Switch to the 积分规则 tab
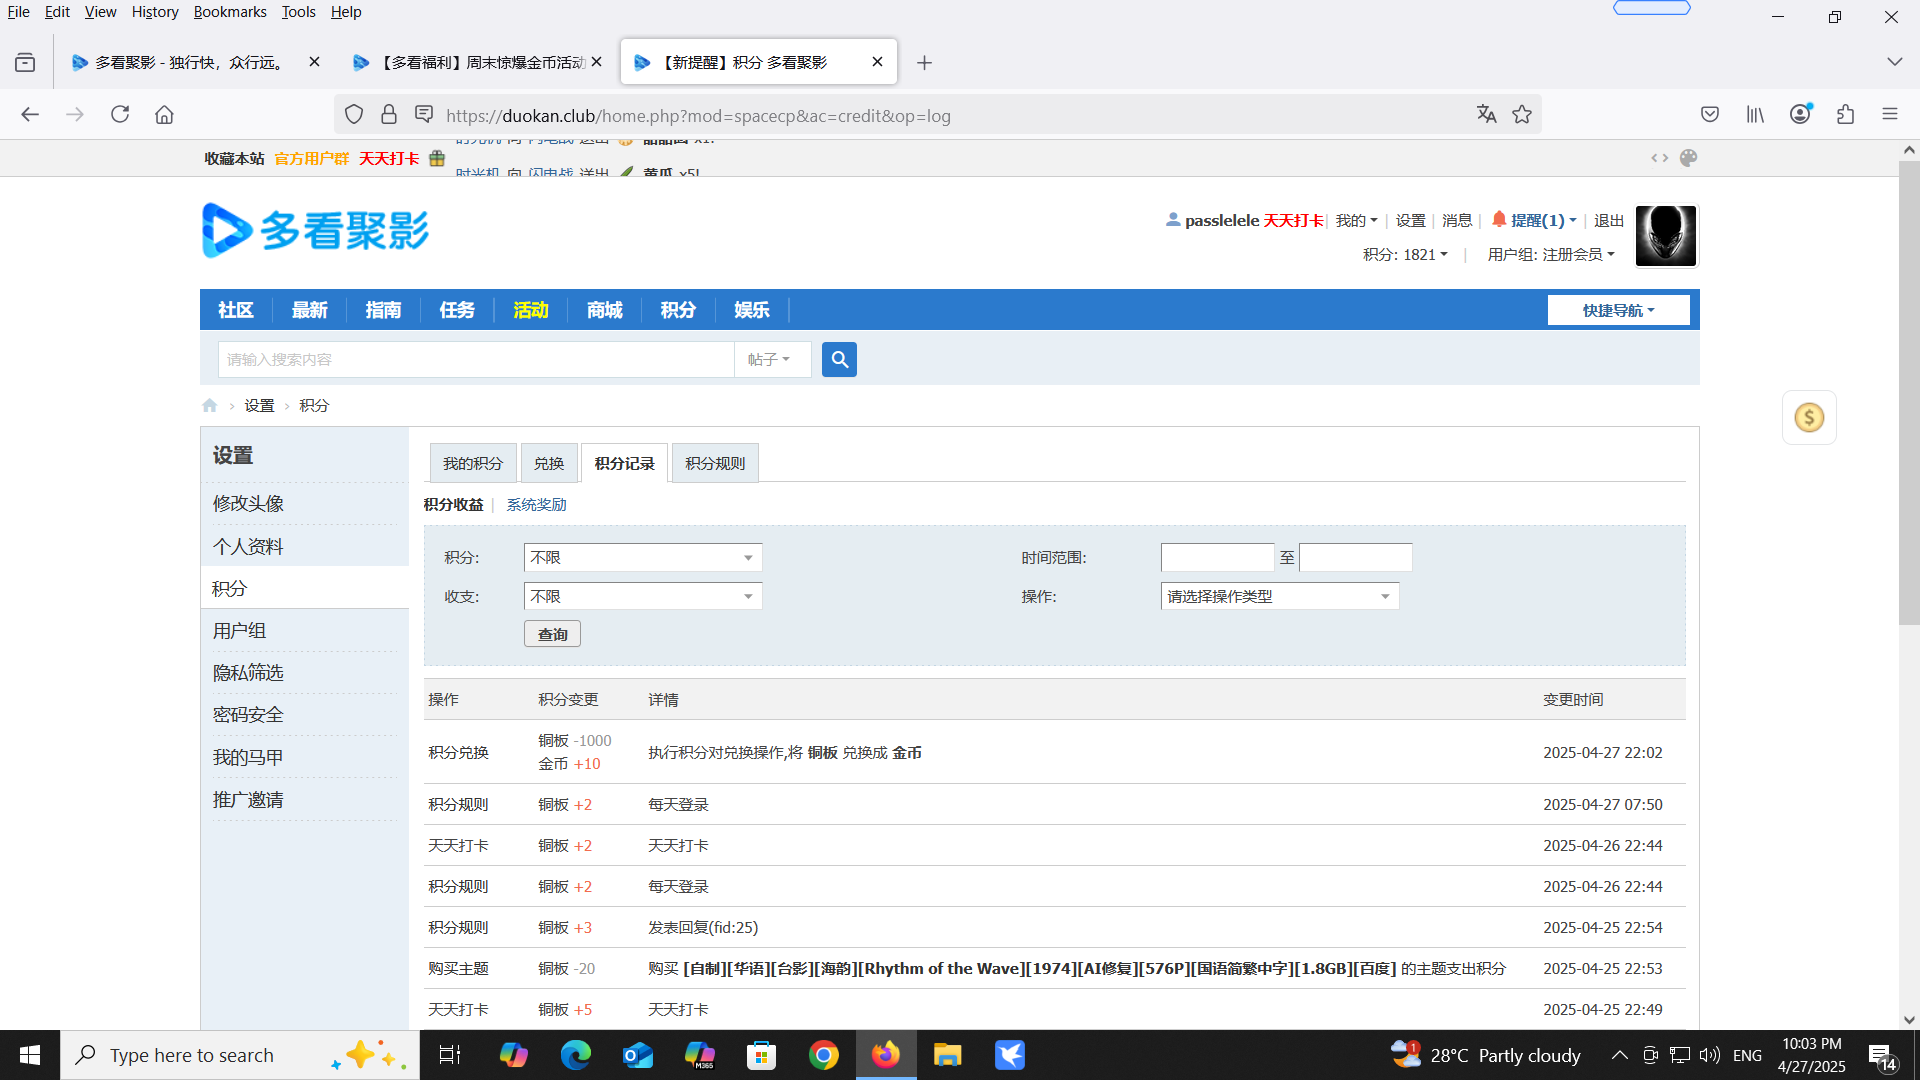The width and height of the screenshot is (1920, 1080). [715, 464]
